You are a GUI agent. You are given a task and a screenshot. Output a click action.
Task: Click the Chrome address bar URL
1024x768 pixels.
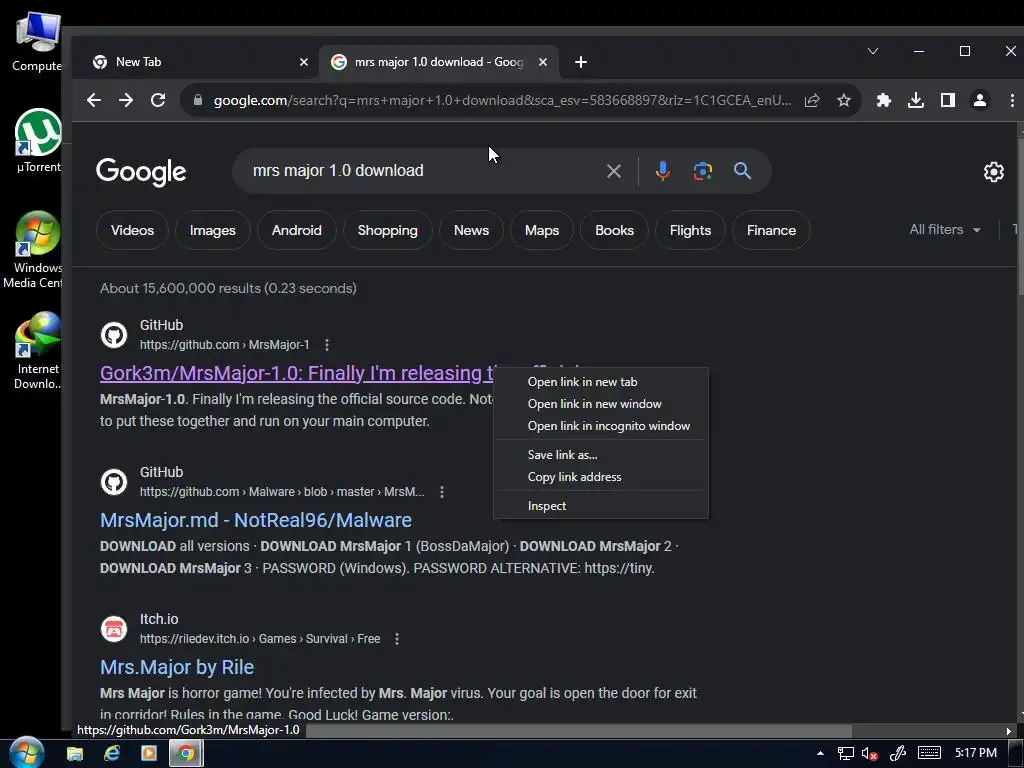click(x=502, y=101)
